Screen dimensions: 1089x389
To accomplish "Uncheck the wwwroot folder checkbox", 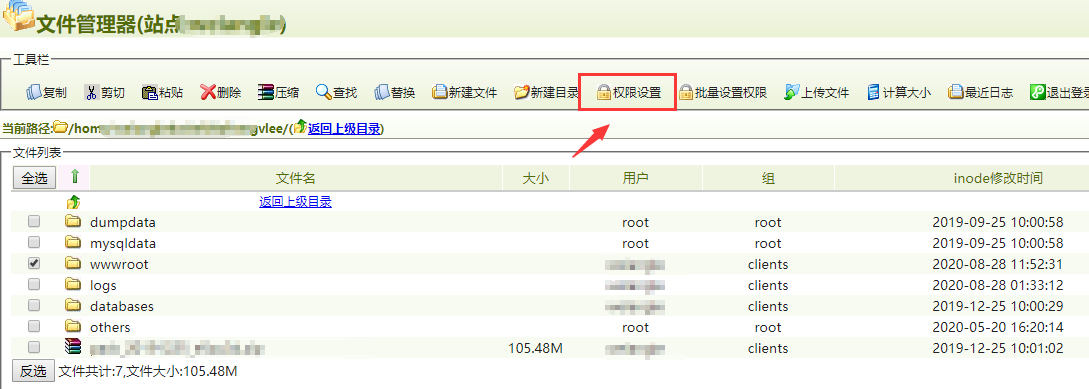I will (33, 264).
